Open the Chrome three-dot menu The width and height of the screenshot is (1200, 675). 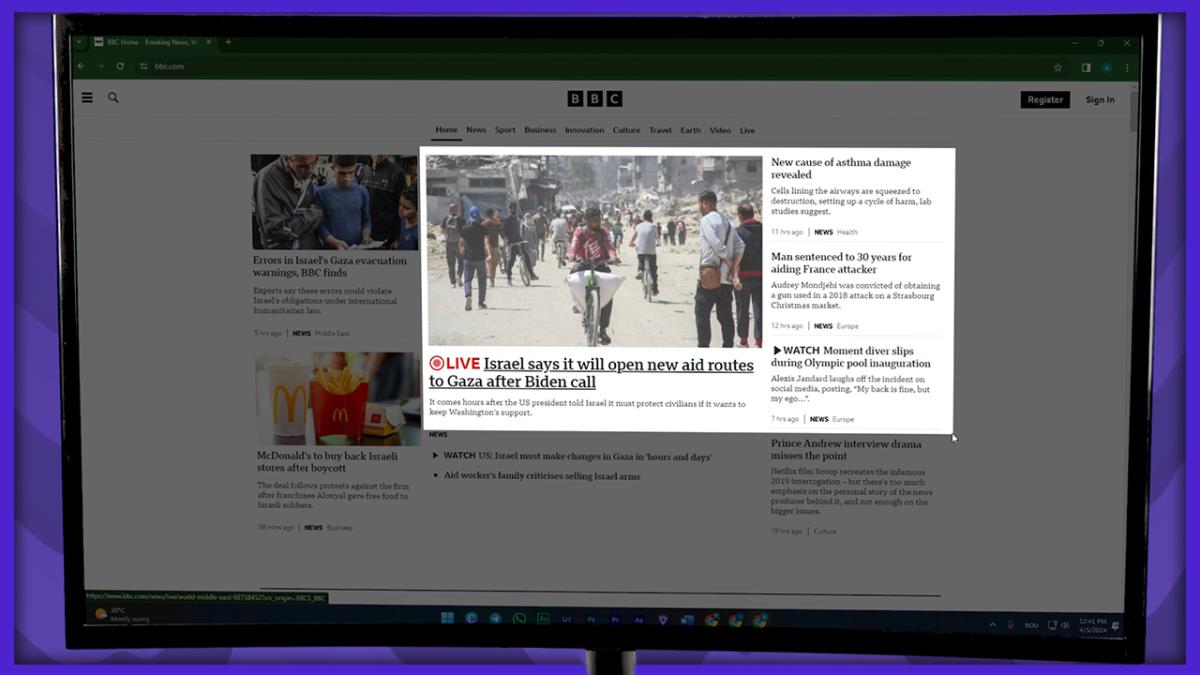click(1127, 68)
